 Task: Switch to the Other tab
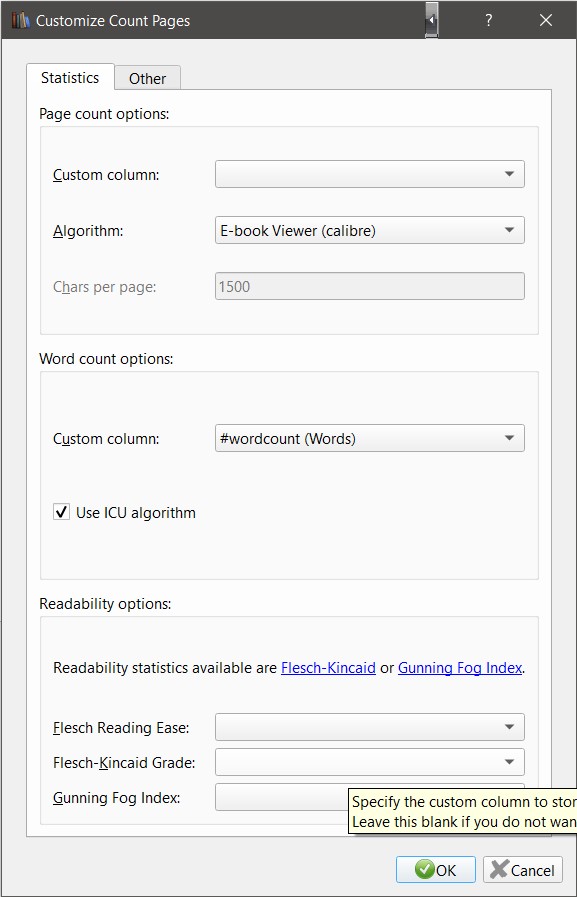tap(148, 78)
